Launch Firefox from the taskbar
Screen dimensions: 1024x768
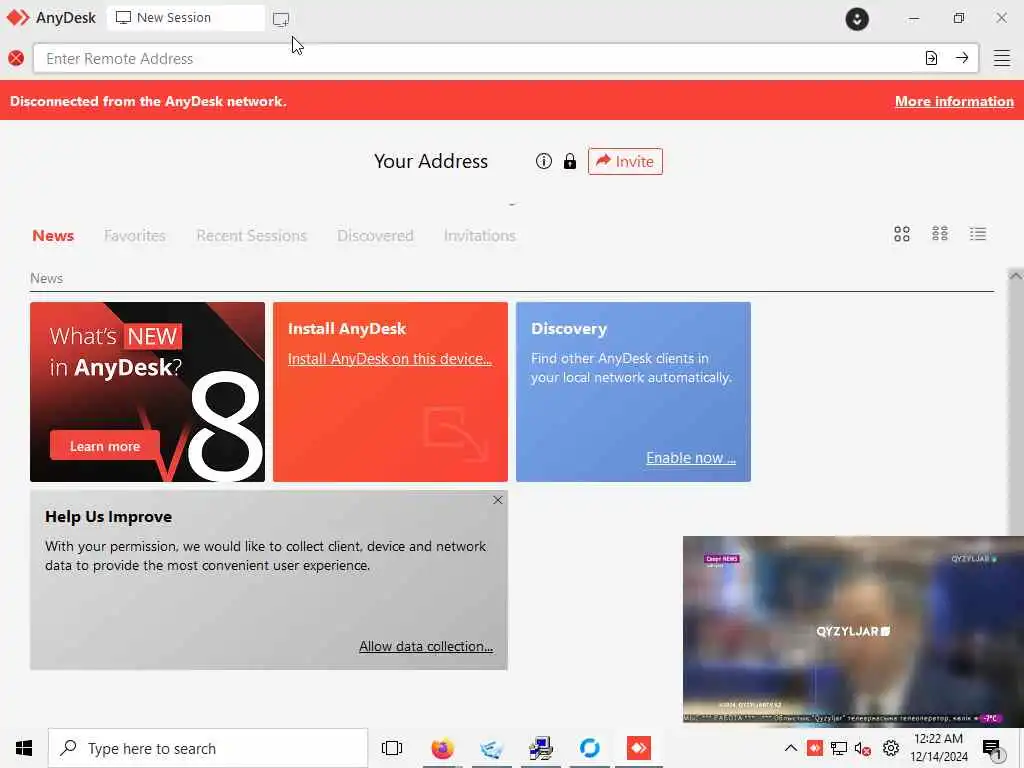(x=442, y=748)
